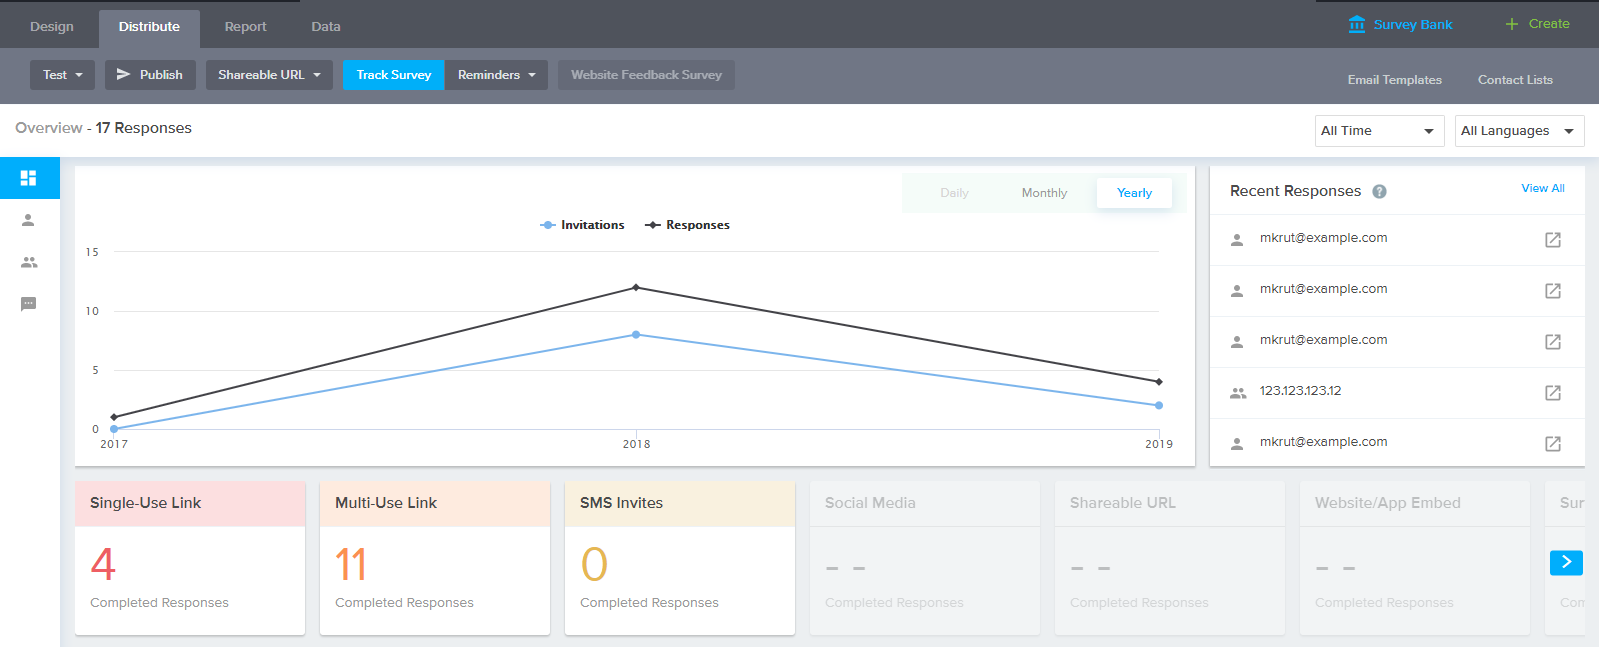Switch to the Design tab
Viewport: 1599px width, 647px height.
[x=52, y=27]
